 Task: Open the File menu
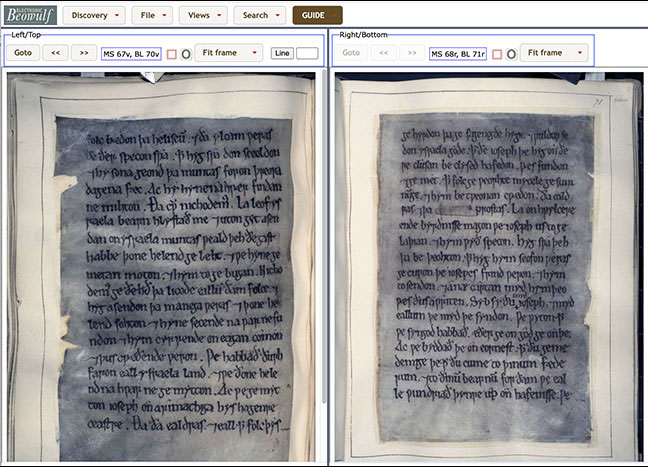pyautogui.click(x=152, y=15)
